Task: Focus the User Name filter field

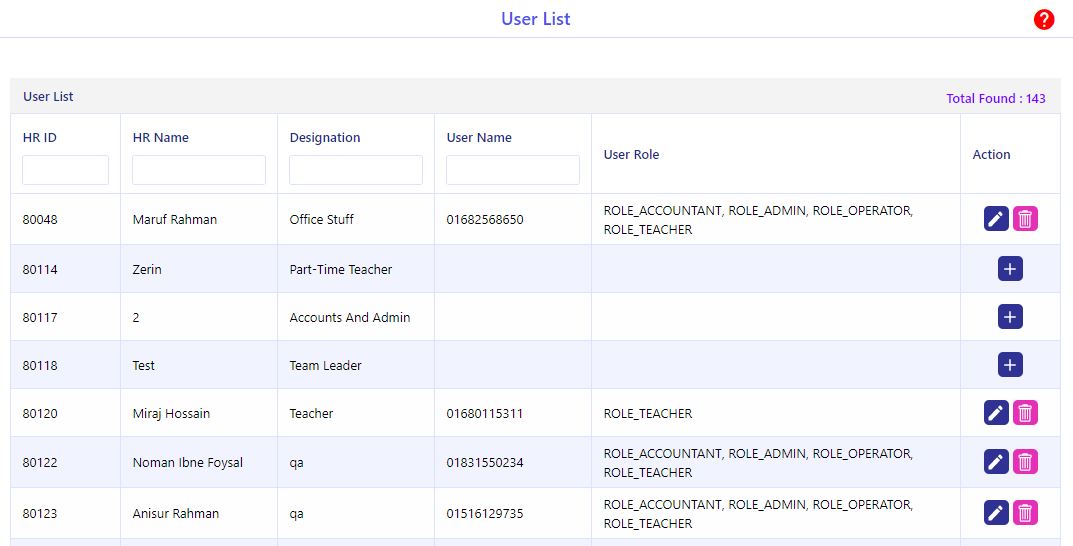Action: coord(513,170)
